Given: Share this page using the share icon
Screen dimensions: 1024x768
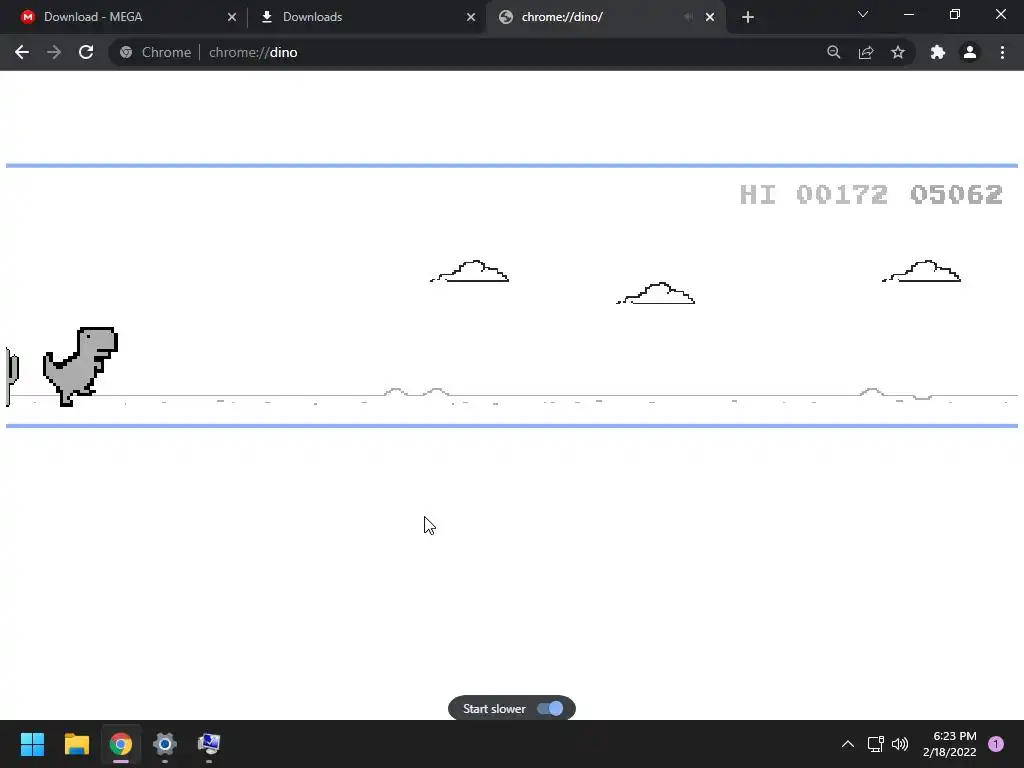Looking at the screenshot, I should tap(866, 52).
